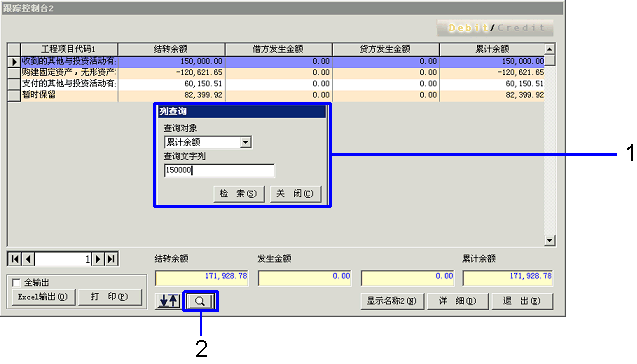The height and width of the screenshot is (364, 637).
Task: Click the -120,621.65 cell under 结转余额
Action: pos(171,73)
